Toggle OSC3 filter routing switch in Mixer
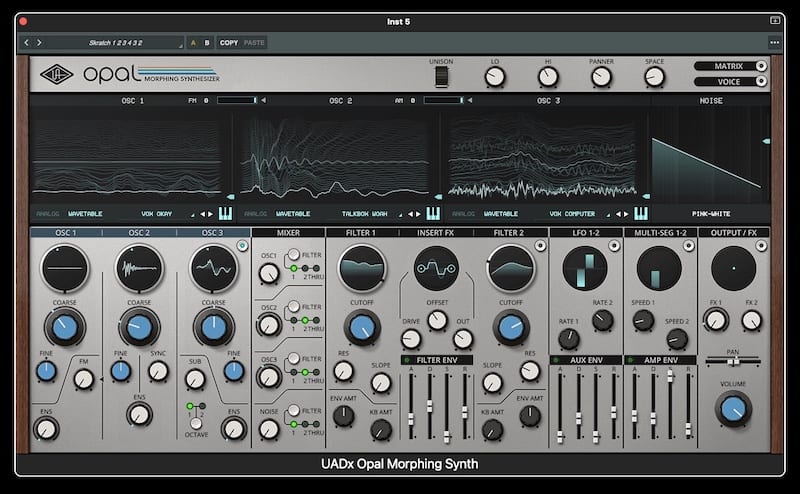This screenshot has width=800, height=494. (x=294, y=358)
